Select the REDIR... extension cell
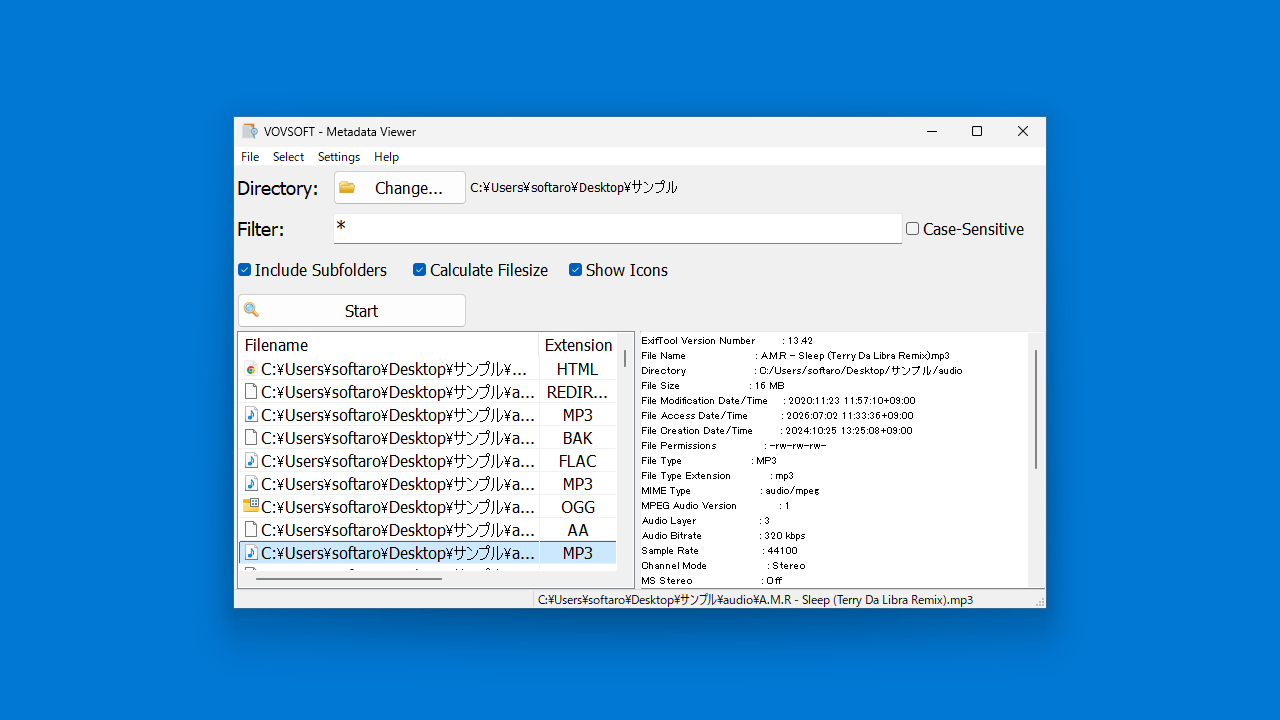The width and height of the screenshot is (1280, 720). 578,392
